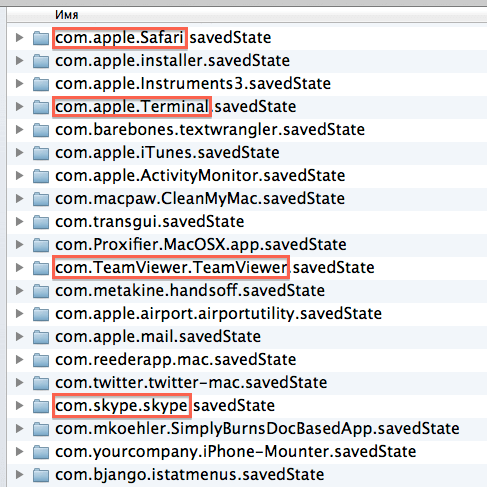Expand the com.apple.Safari.savedState folder
The image size is (487, 487).
tap(19, 37)
